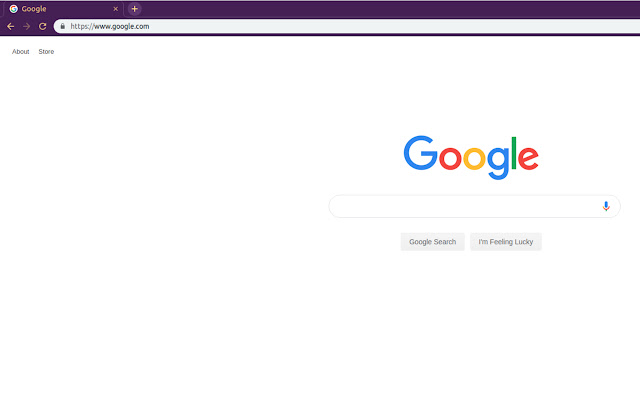Viewport: 640px width, 400px height.
Task: Open the About link
Action: pyautogui.click(x=20, y=52)
